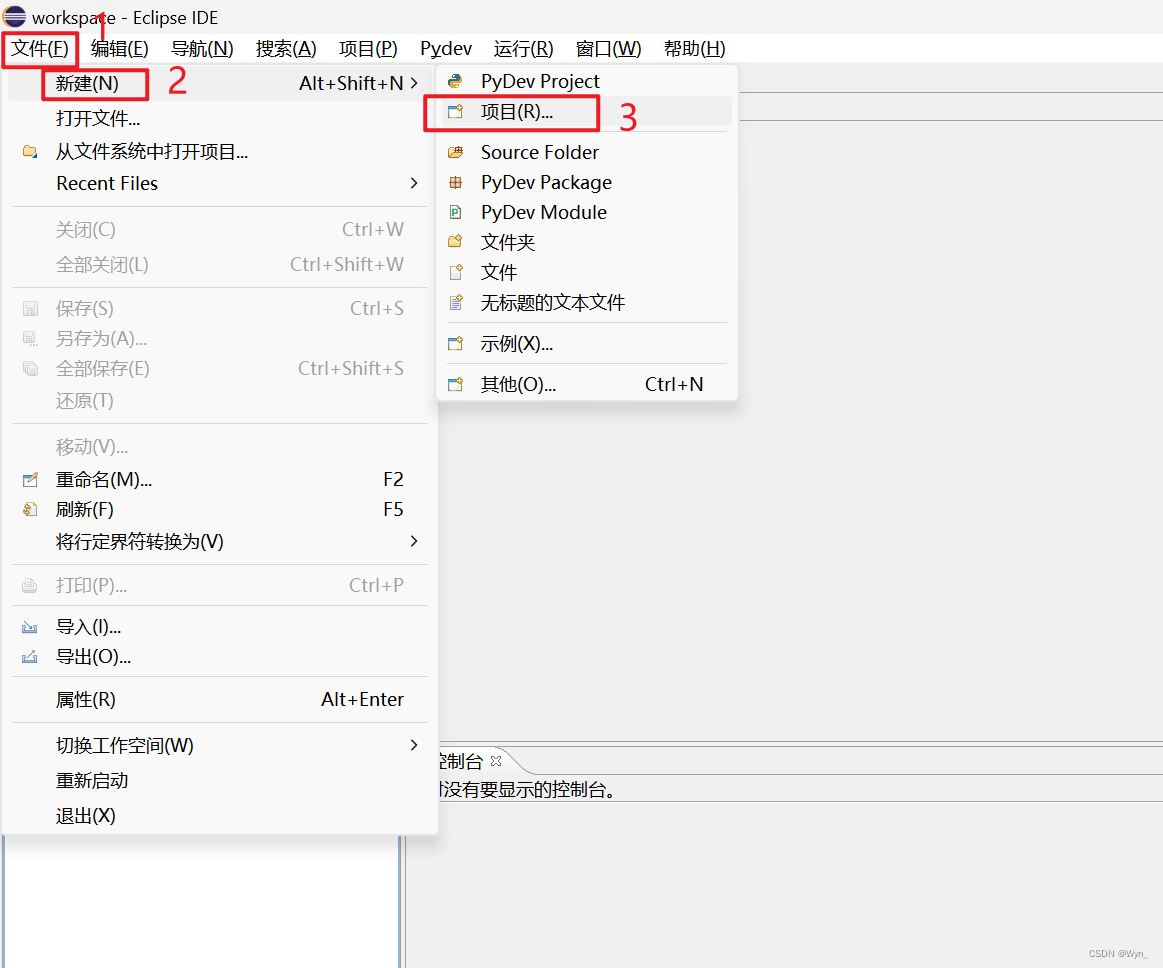The image size is (1163, 968).
Task: Open the 导航(N) menu
Action: pos(202,49)
